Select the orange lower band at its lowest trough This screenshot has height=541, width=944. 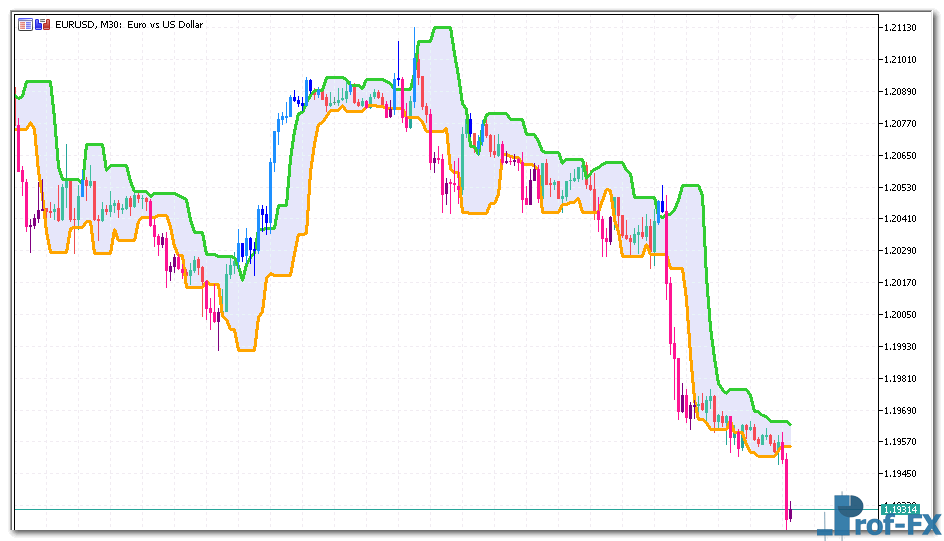tap(246, 350)
